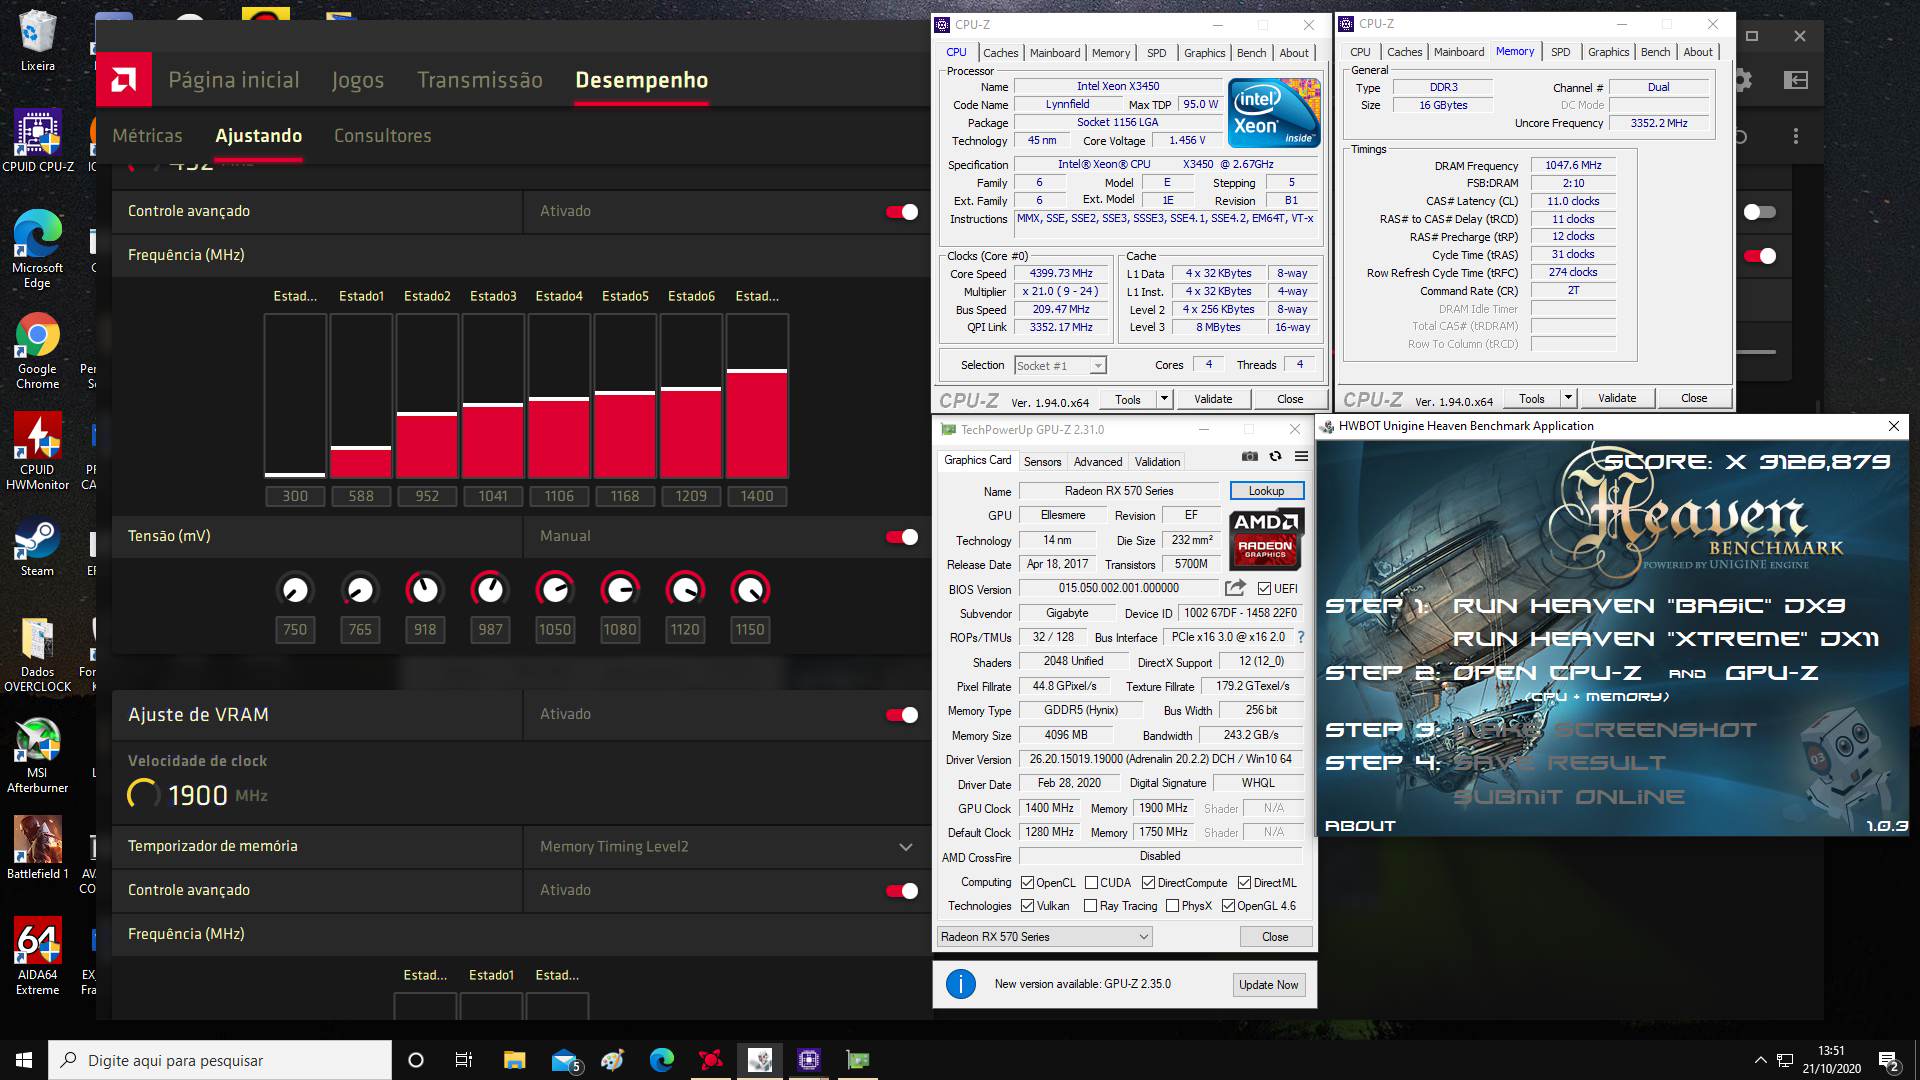Toggle the OpenCL checkbox in GPU-Z
The image size is (1920, 1080).
tap(1027, 883)
